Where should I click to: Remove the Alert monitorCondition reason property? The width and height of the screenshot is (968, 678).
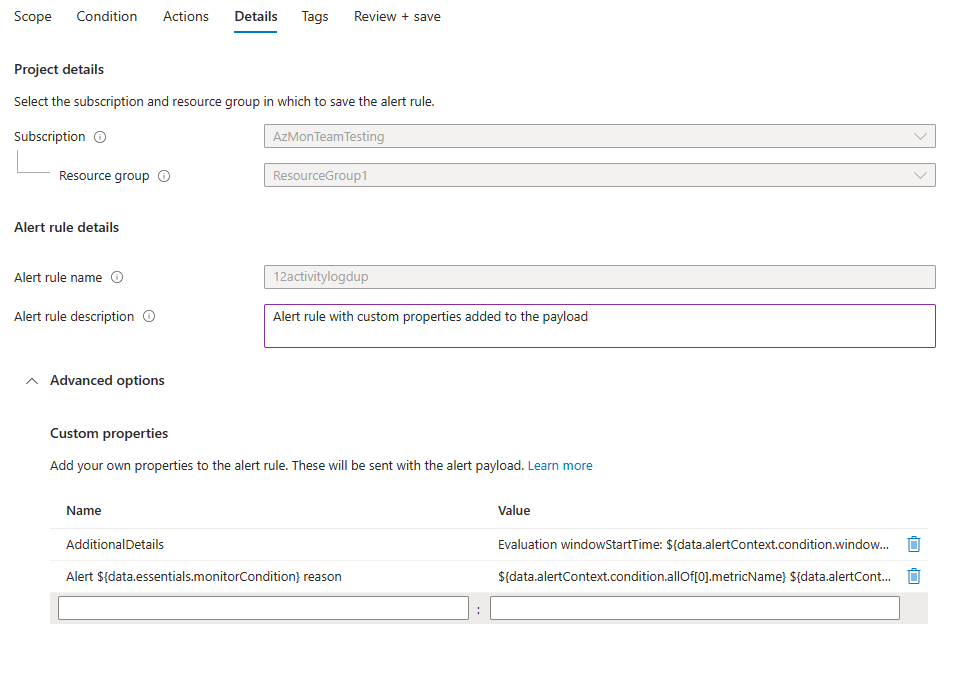(913, 576)
